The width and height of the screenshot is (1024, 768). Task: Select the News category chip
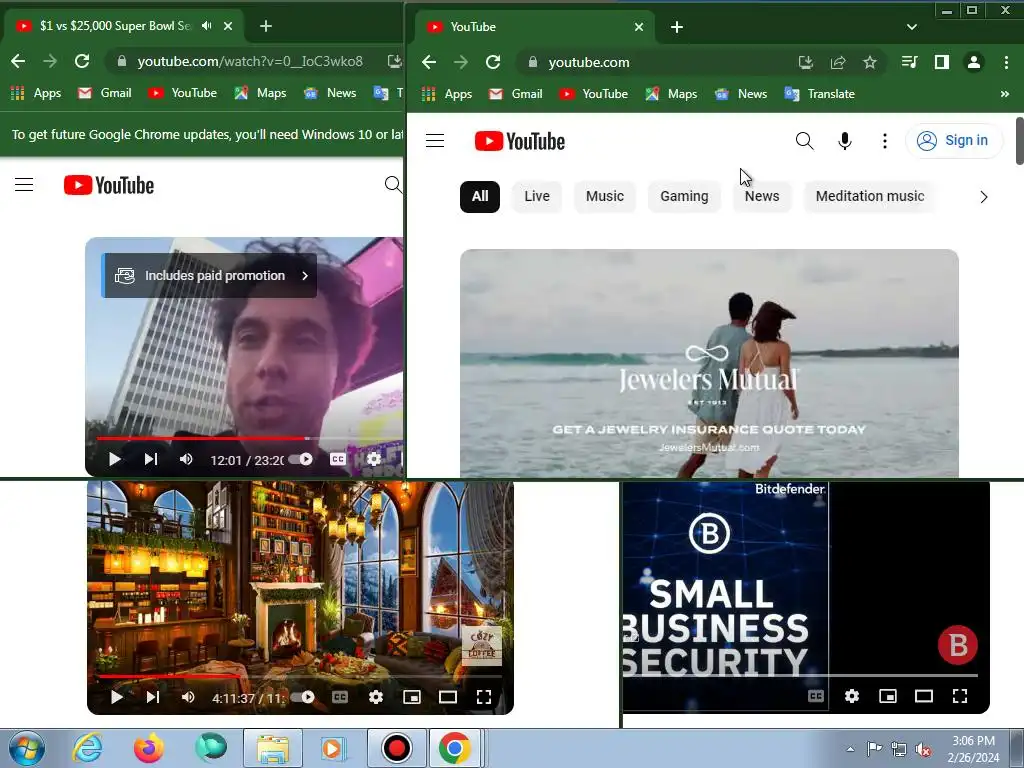point(762,197)
